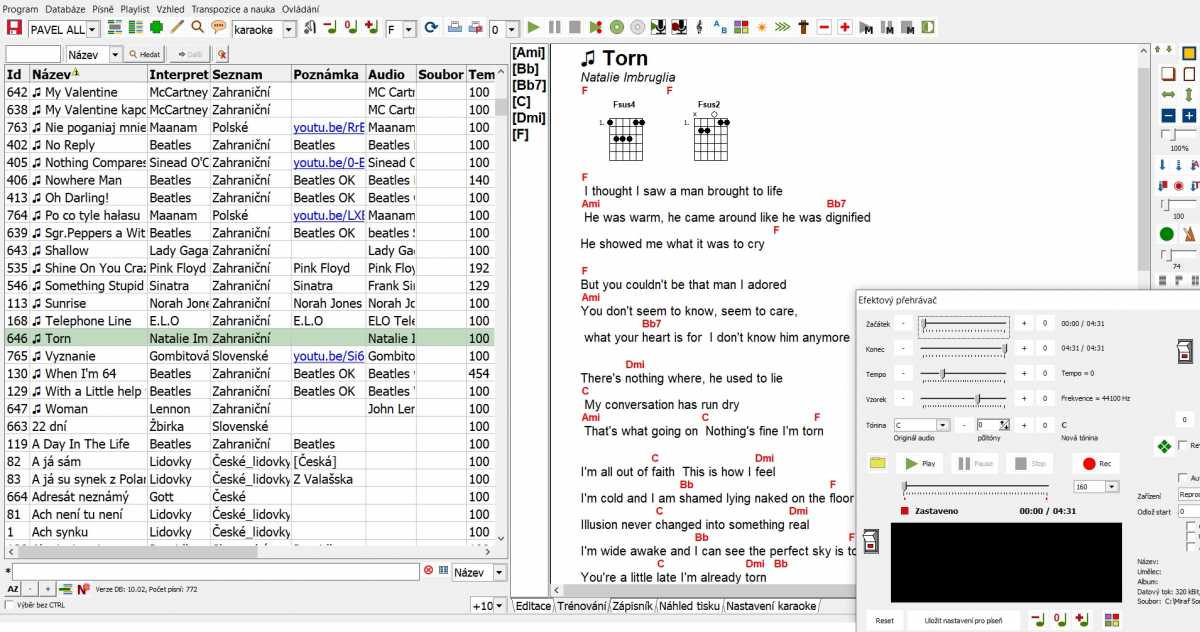Viewport: 1200px width, 632px height.
Task: Switch to the Náhled tisku tab
Action: pos(689,606)
